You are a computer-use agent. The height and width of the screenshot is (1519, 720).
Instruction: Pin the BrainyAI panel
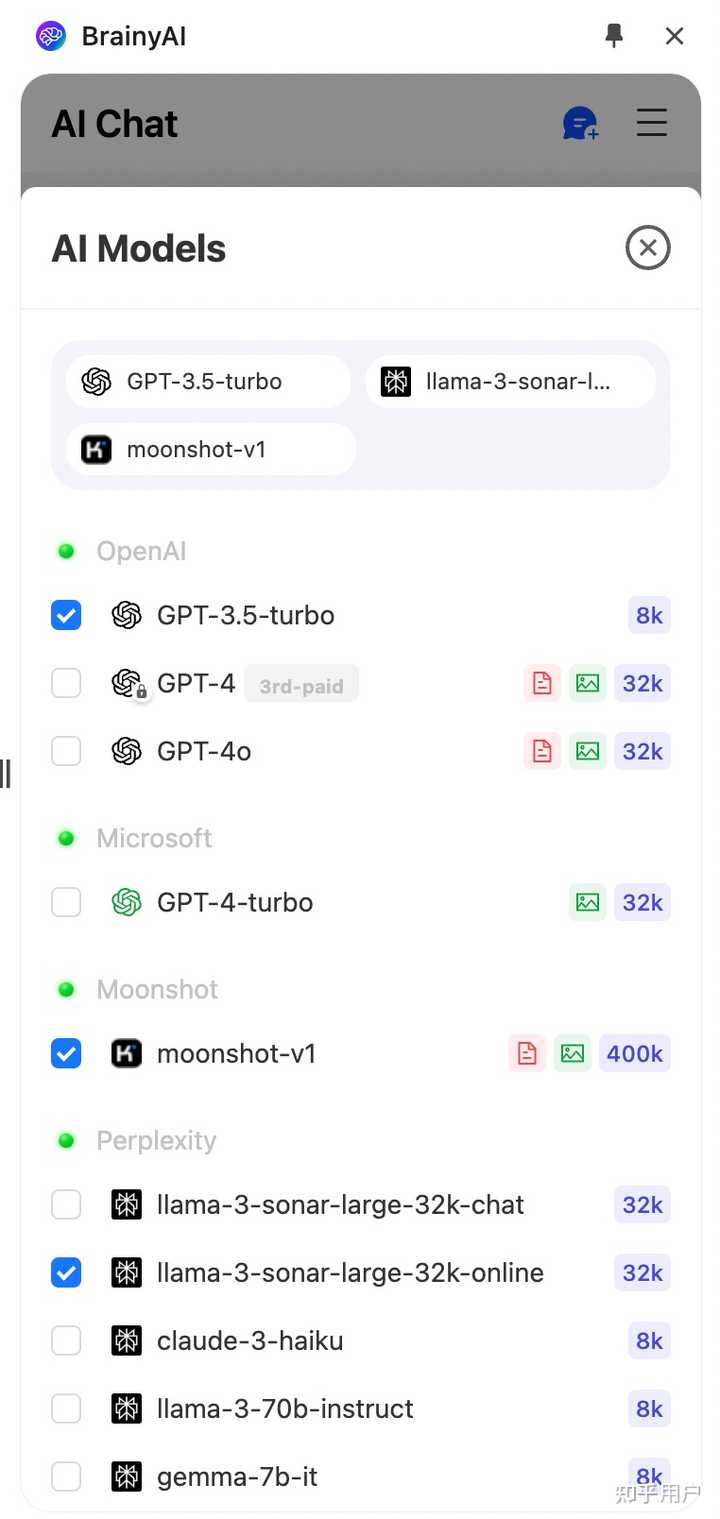pyautogui.click(x=614, y=36)
